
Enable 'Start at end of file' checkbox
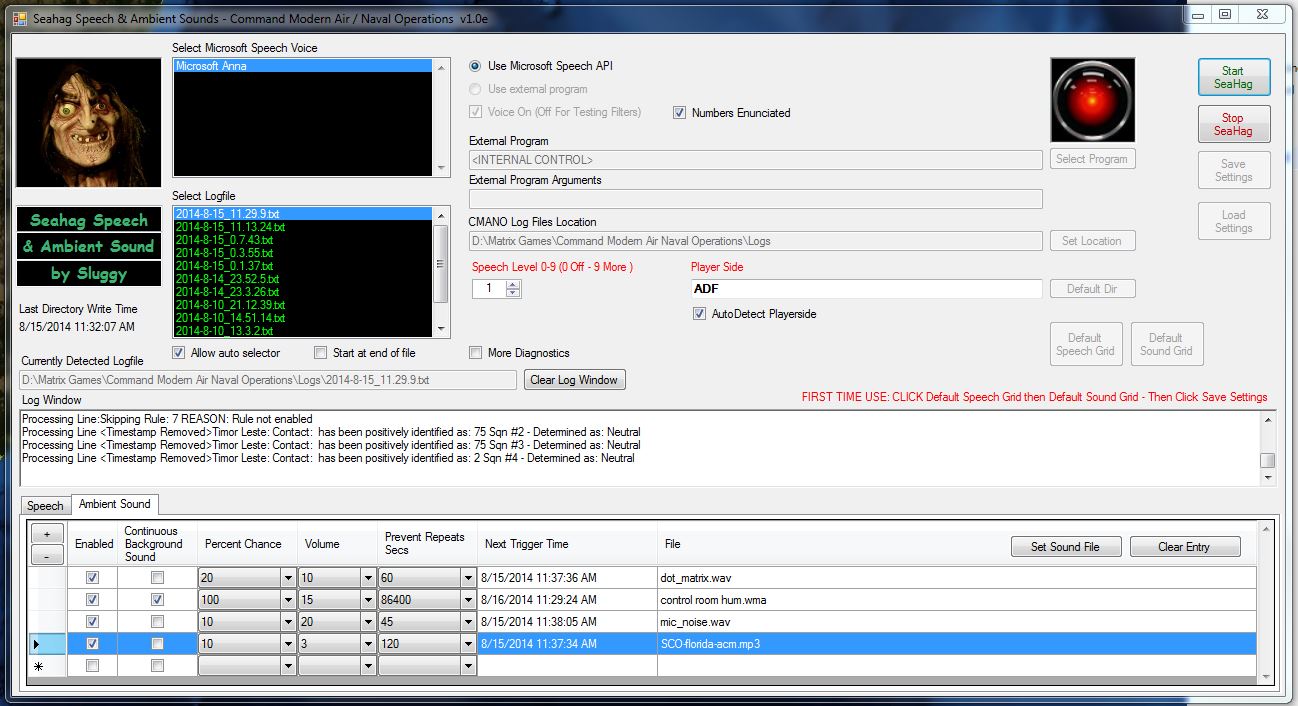320,353
